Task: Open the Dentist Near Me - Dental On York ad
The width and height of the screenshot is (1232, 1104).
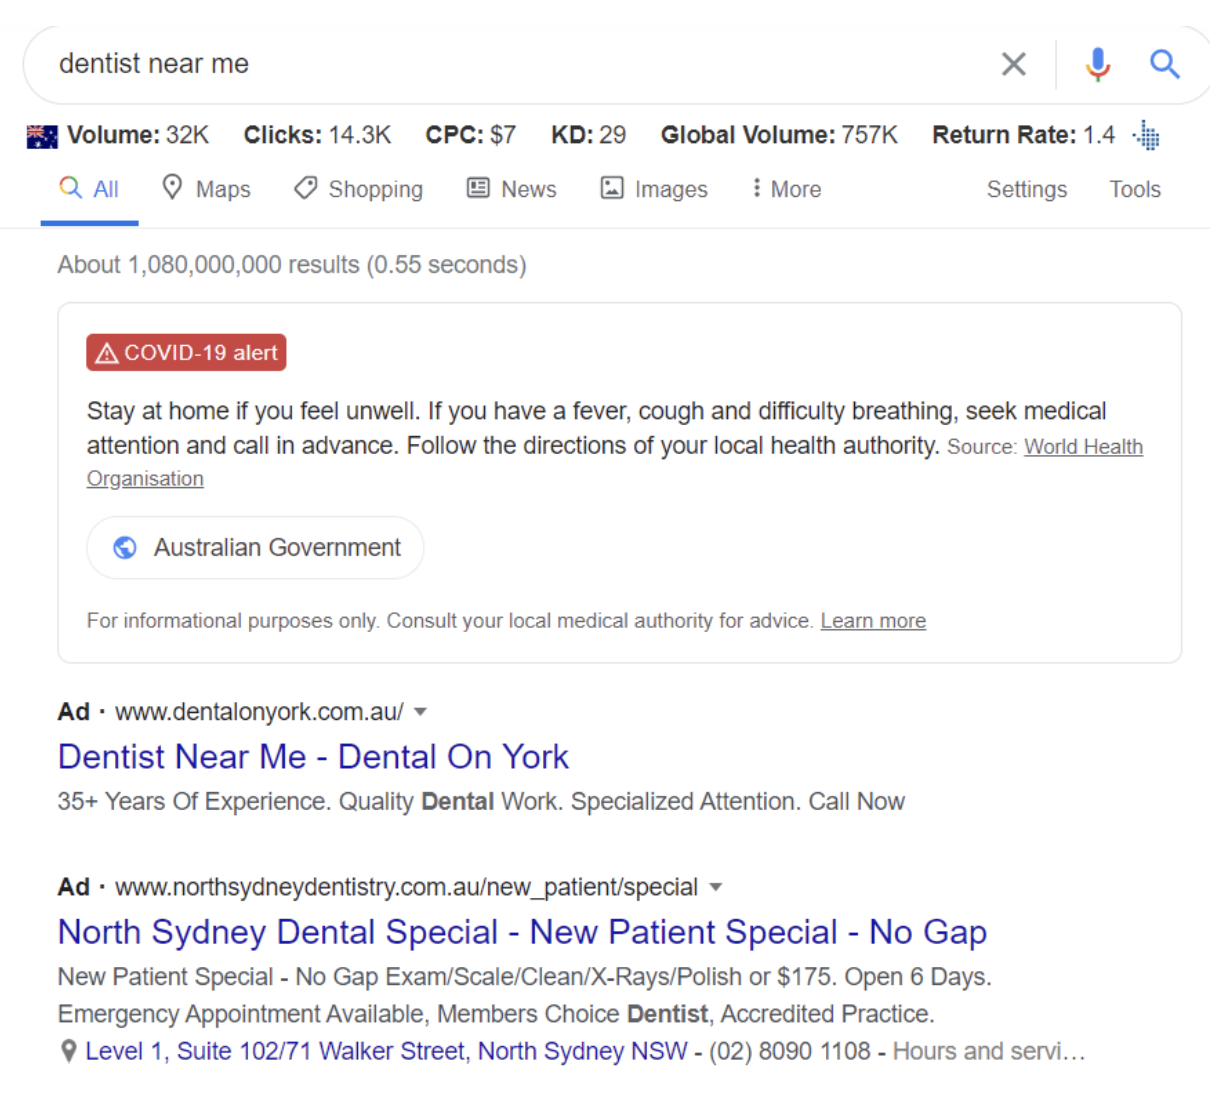Action: [x=313, y=757]
